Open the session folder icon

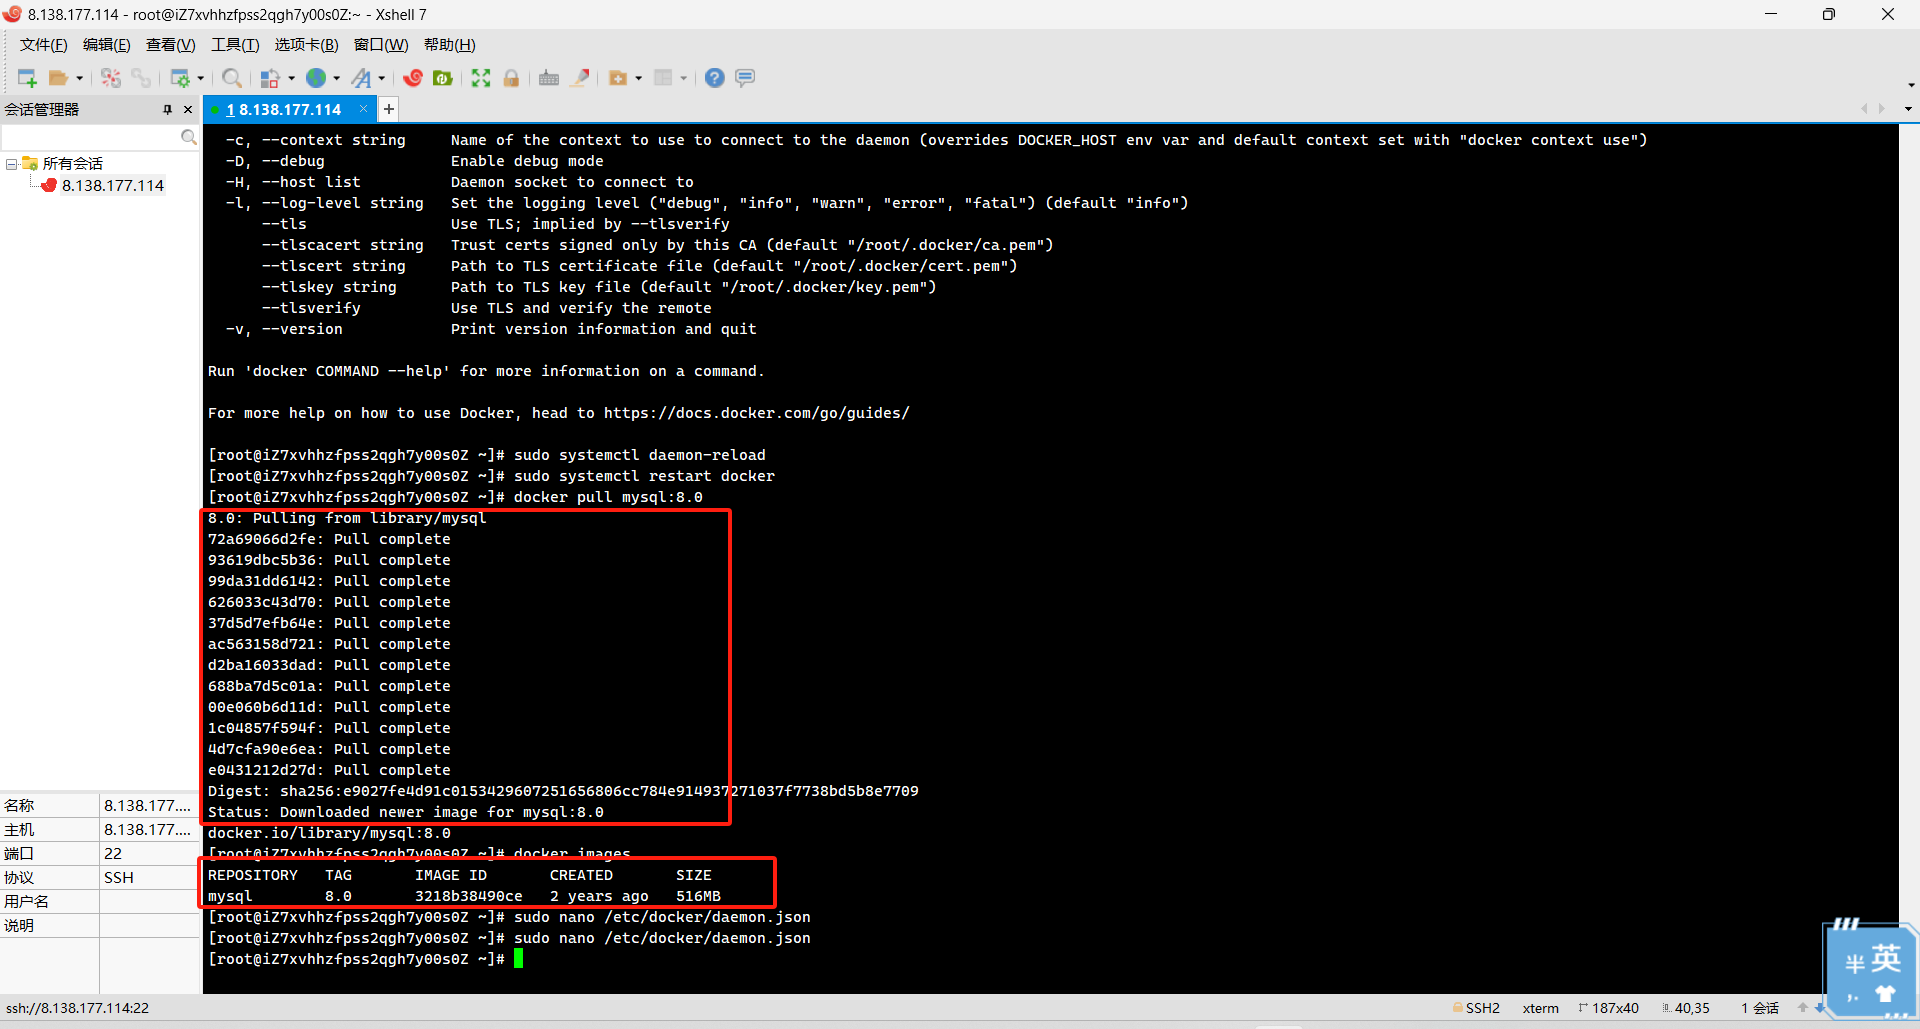coord(58,78)
